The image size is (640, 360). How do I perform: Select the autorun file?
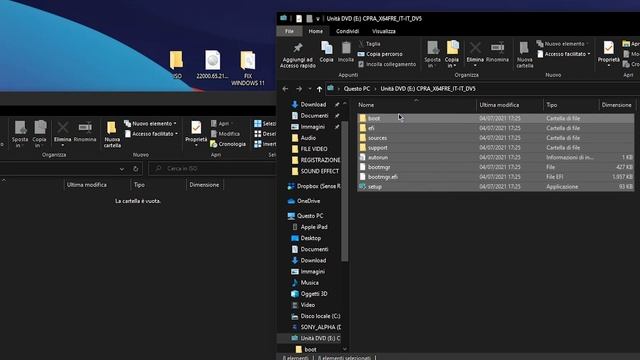pyautogui.click(x=496, y=158)
